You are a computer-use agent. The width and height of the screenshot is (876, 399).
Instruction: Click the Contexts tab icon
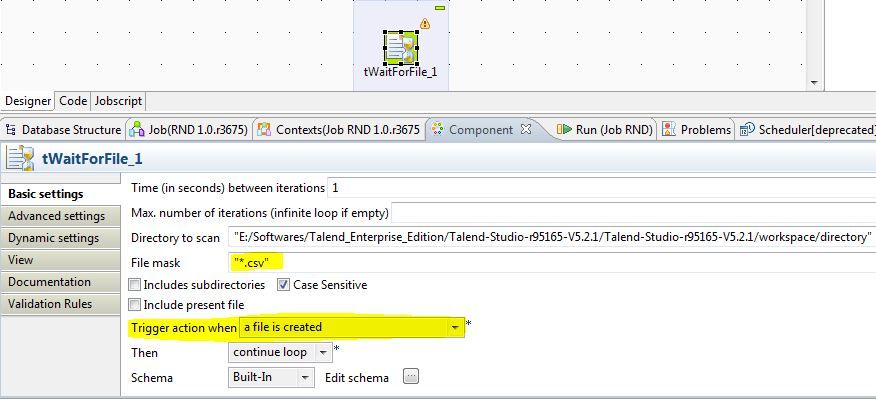click(x=264, y=130)
